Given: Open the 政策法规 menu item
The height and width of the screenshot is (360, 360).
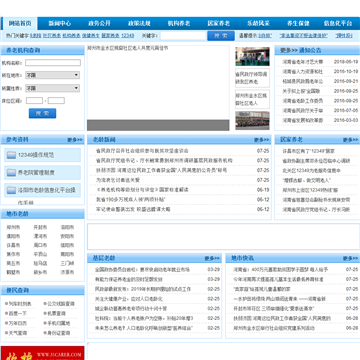Looking at the screenshot, I should [x=139, y=23].
